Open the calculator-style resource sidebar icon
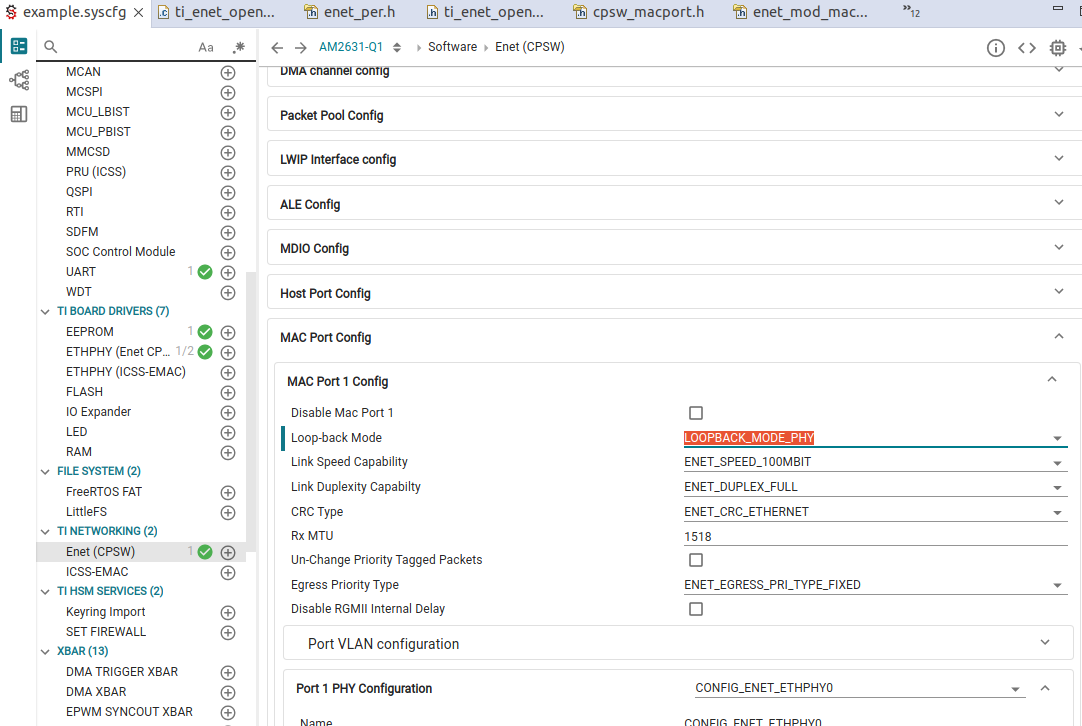The width and height of the screenshot is (1082, 726). click(19, 114)
